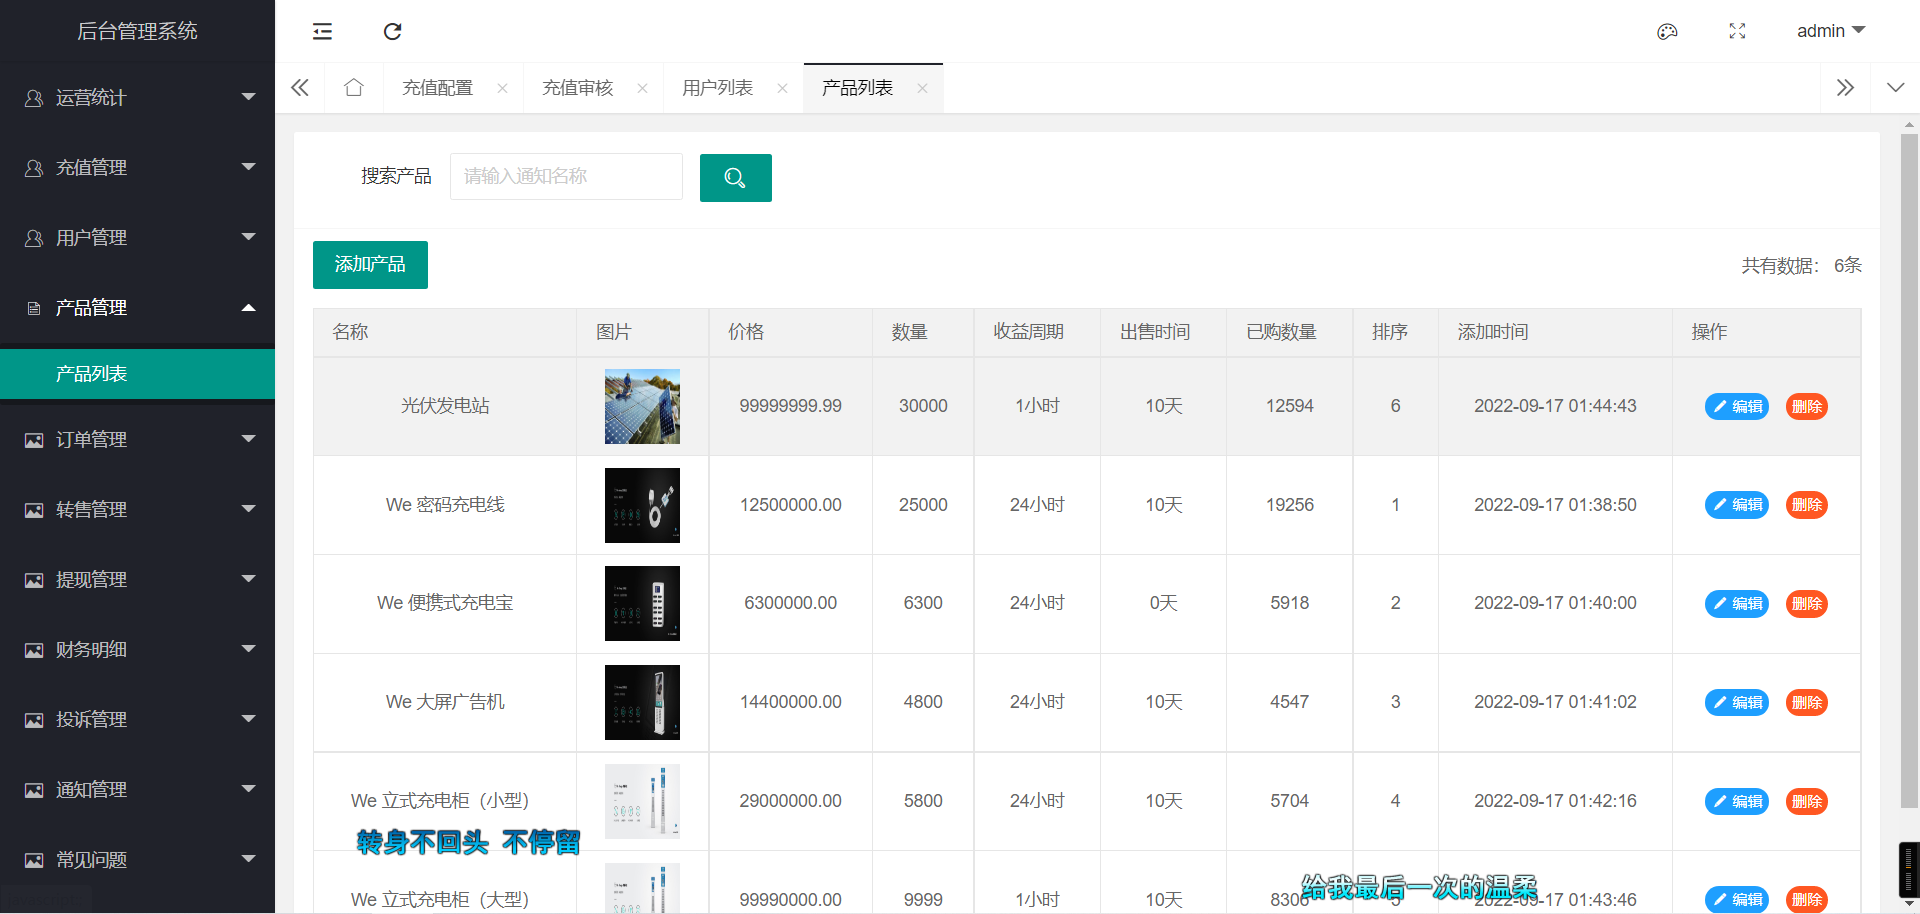Viewport: 1920px width, 914px height.
Task: Click the 运营统计 user icon
Action: point(34,98)
